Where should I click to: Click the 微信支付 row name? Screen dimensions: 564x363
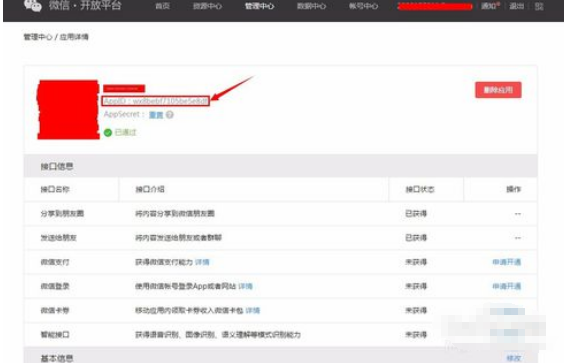click(x=55, y=262)
